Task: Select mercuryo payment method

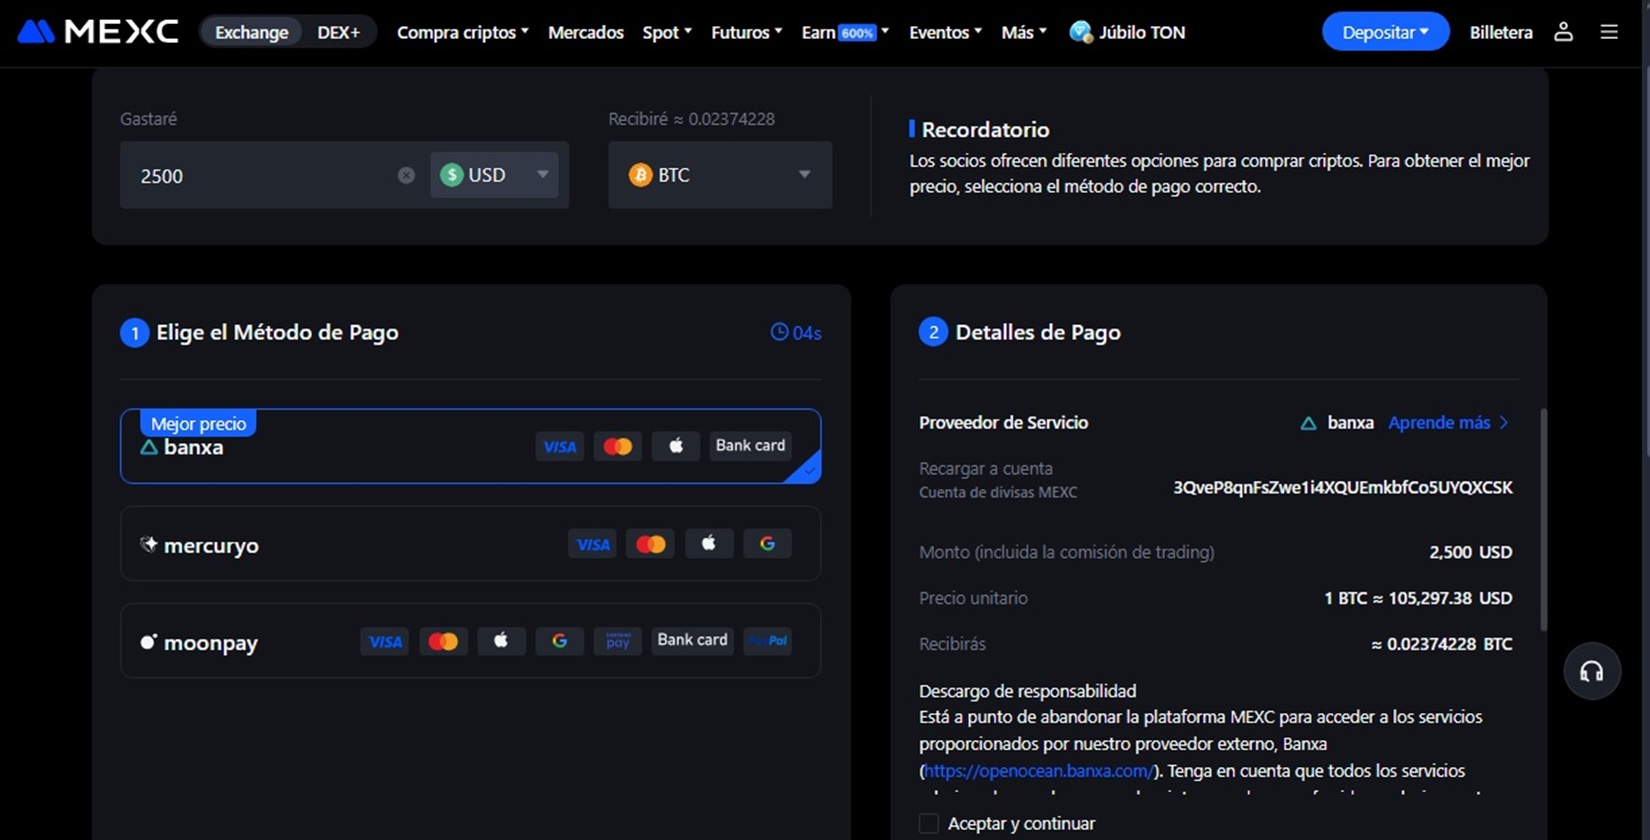Action: [470, 544]
